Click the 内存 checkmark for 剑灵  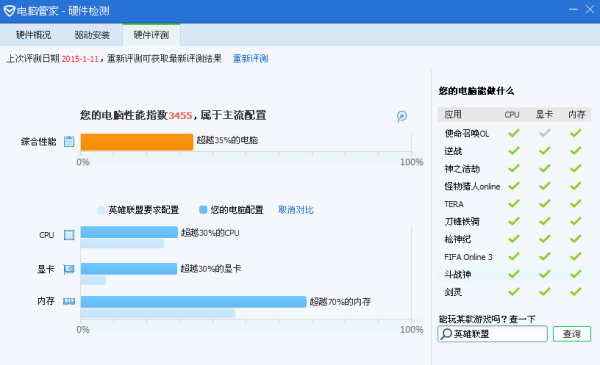click(x=575, y=292)
